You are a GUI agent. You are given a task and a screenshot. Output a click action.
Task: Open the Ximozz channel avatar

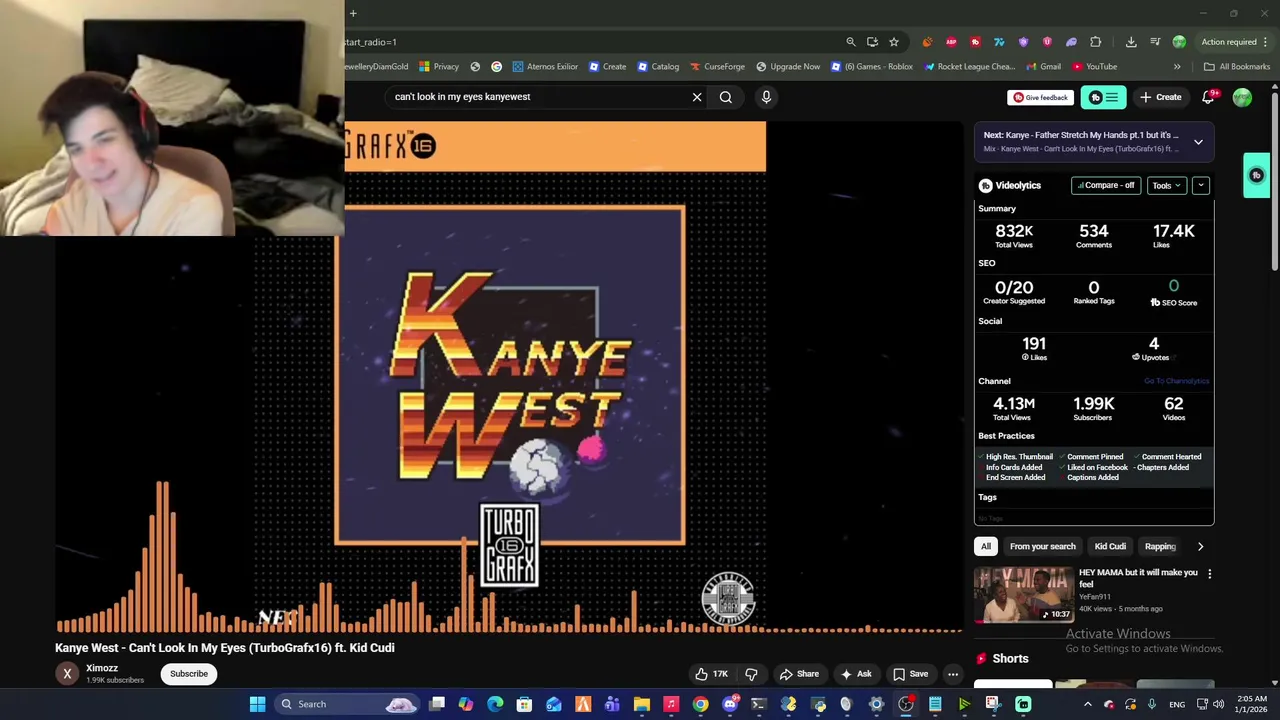point(67,674)
